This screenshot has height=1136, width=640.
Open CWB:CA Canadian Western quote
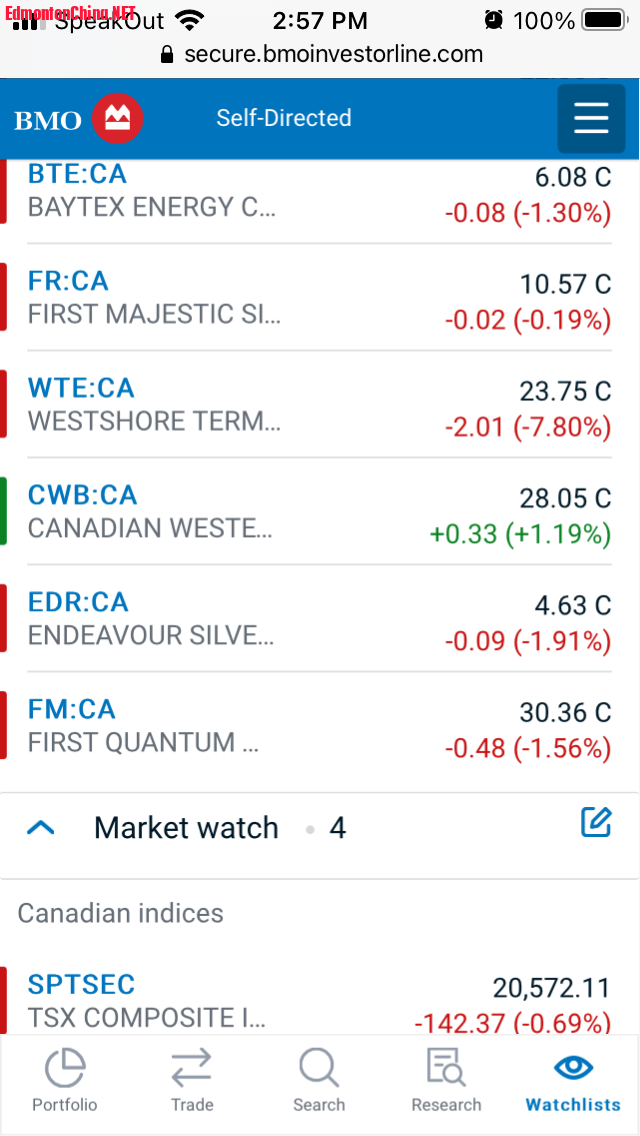tap(83, 495)
